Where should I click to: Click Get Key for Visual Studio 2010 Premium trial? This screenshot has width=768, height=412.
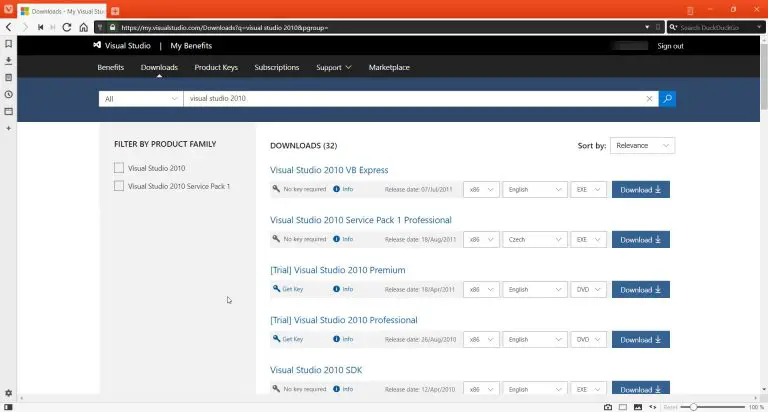tap(288, 289)
